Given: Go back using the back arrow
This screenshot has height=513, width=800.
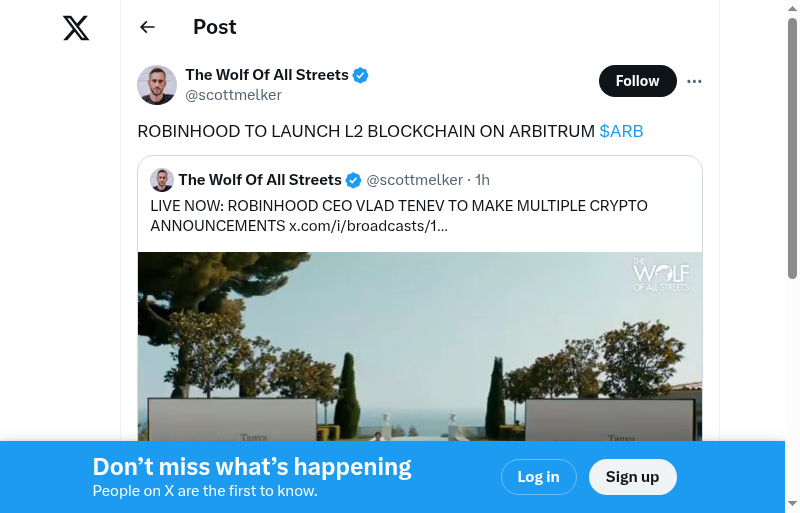Looking at the screenshot, I should point(148,28).
